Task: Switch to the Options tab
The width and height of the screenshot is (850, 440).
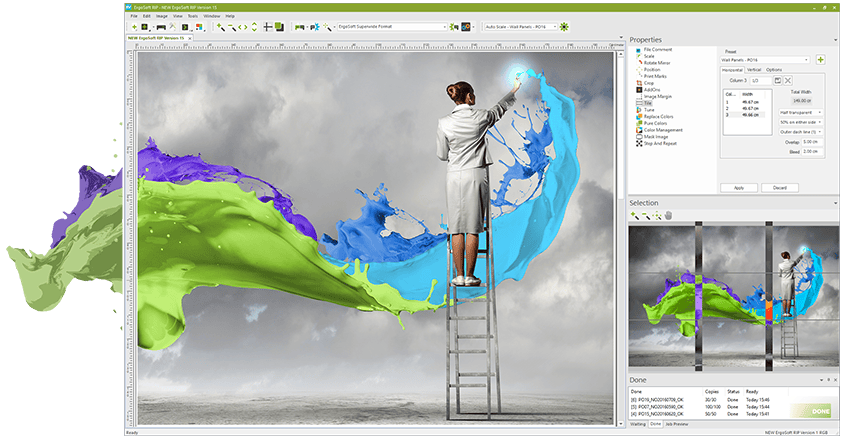Action: pyautogui.click(x=774, y=70)
